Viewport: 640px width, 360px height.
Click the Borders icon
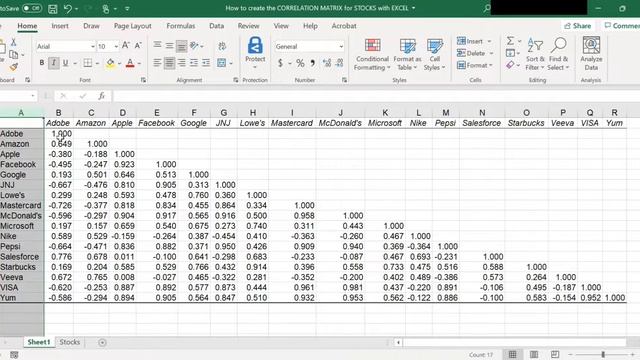click(88, 63)
